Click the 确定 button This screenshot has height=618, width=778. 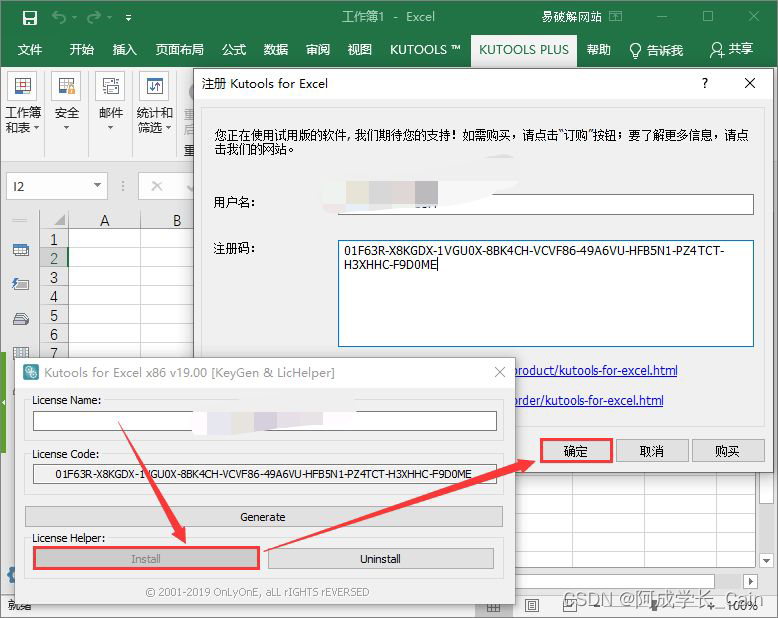pyautogui.click(x=576, y=451)
